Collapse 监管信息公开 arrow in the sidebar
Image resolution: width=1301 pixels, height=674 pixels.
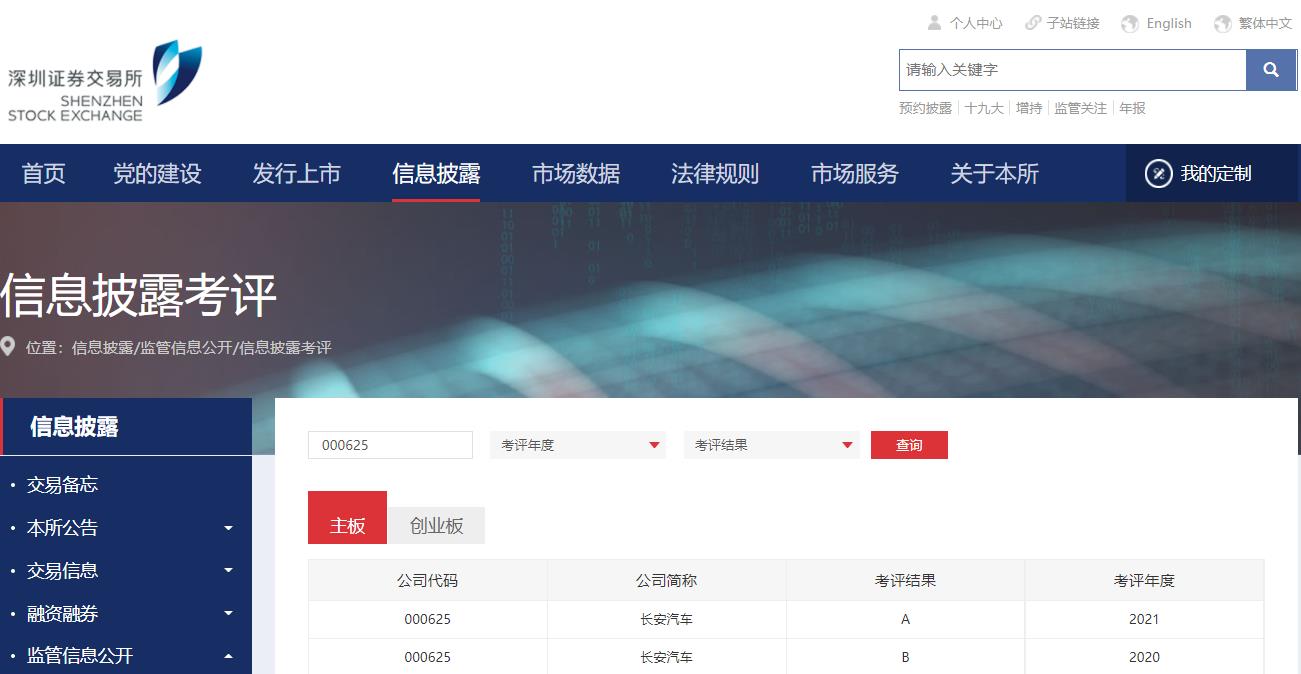[x=228, y=656]
